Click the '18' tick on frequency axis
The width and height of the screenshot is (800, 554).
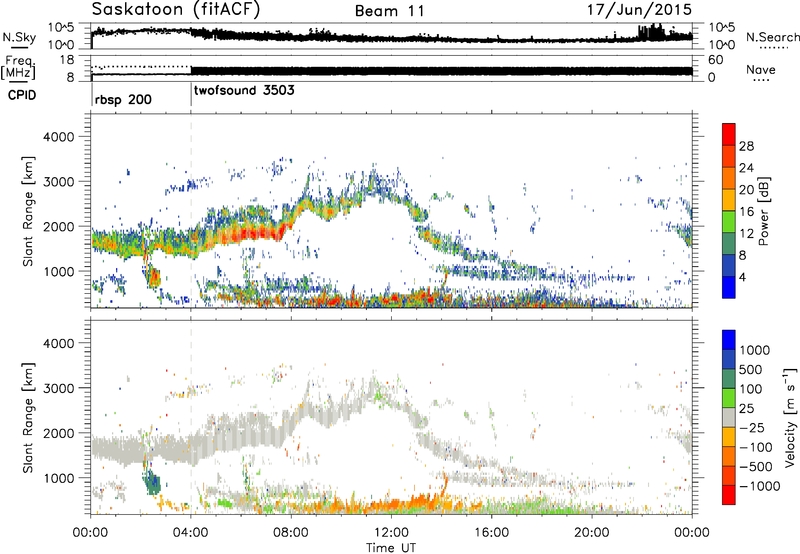click(67, 60)
